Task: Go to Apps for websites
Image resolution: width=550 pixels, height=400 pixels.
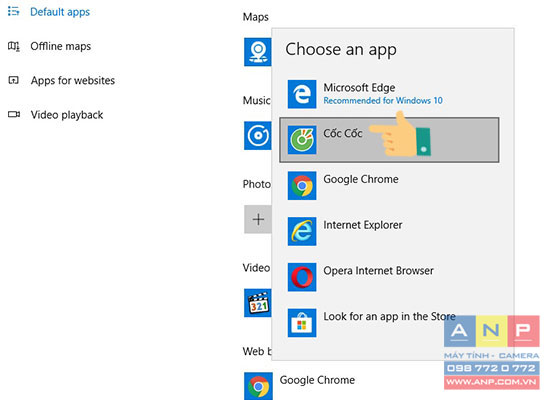Action: 73,80
